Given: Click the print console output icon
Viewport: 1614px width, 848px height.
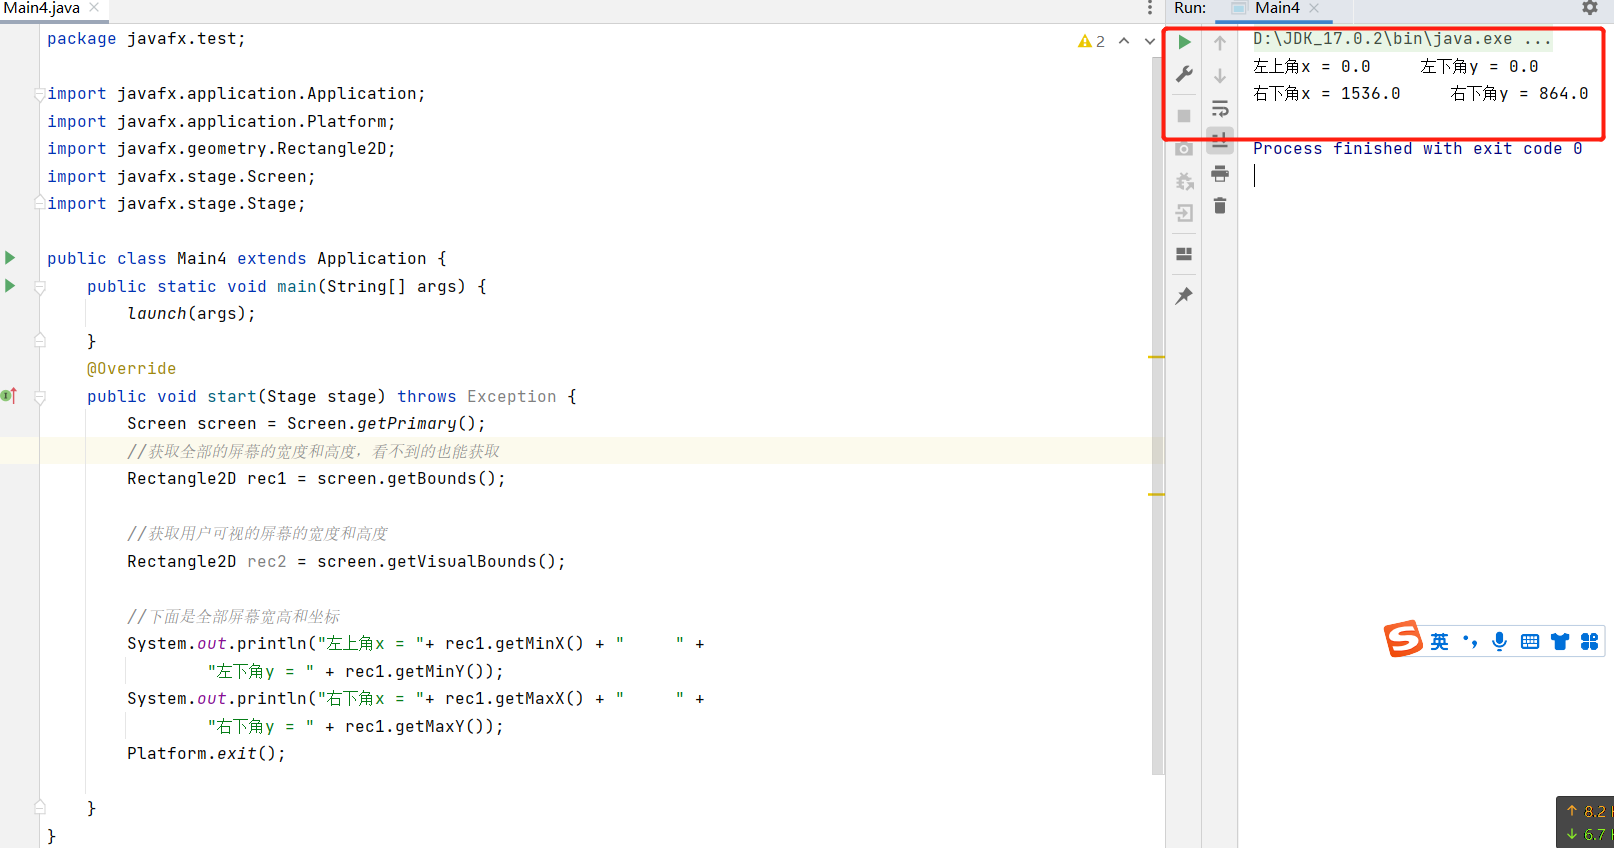Looking at the screenshot, I should 1220,173.
